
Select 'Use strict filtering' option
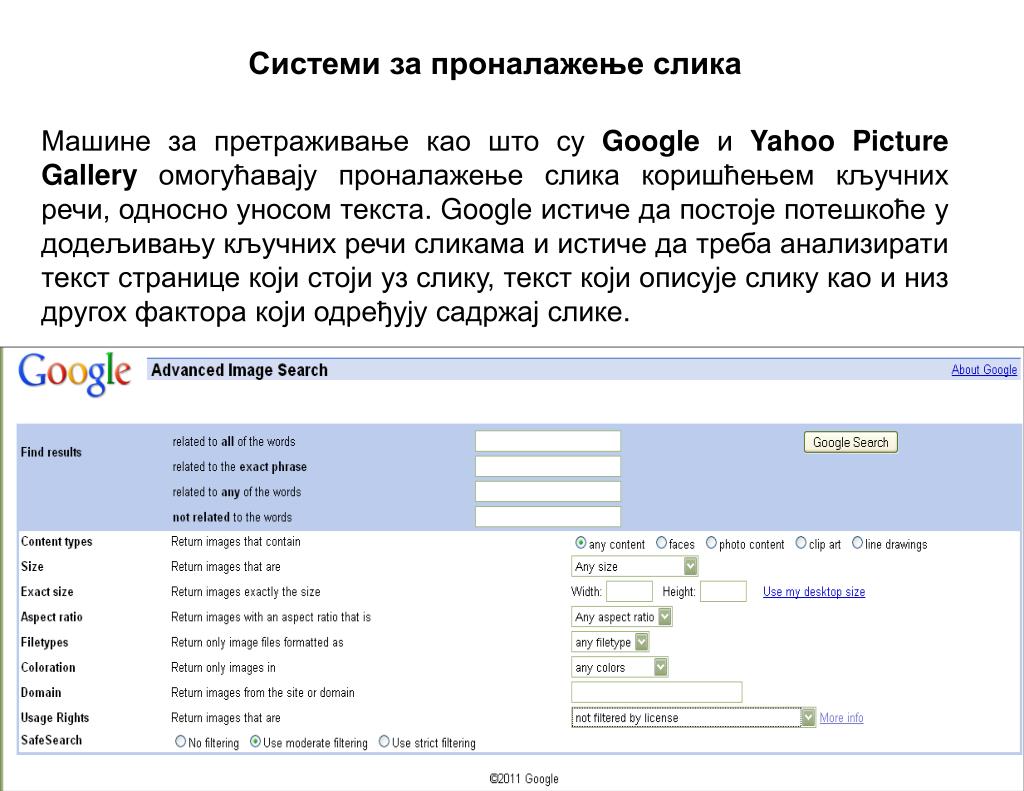pyautogui.click(x=384, y=741)
